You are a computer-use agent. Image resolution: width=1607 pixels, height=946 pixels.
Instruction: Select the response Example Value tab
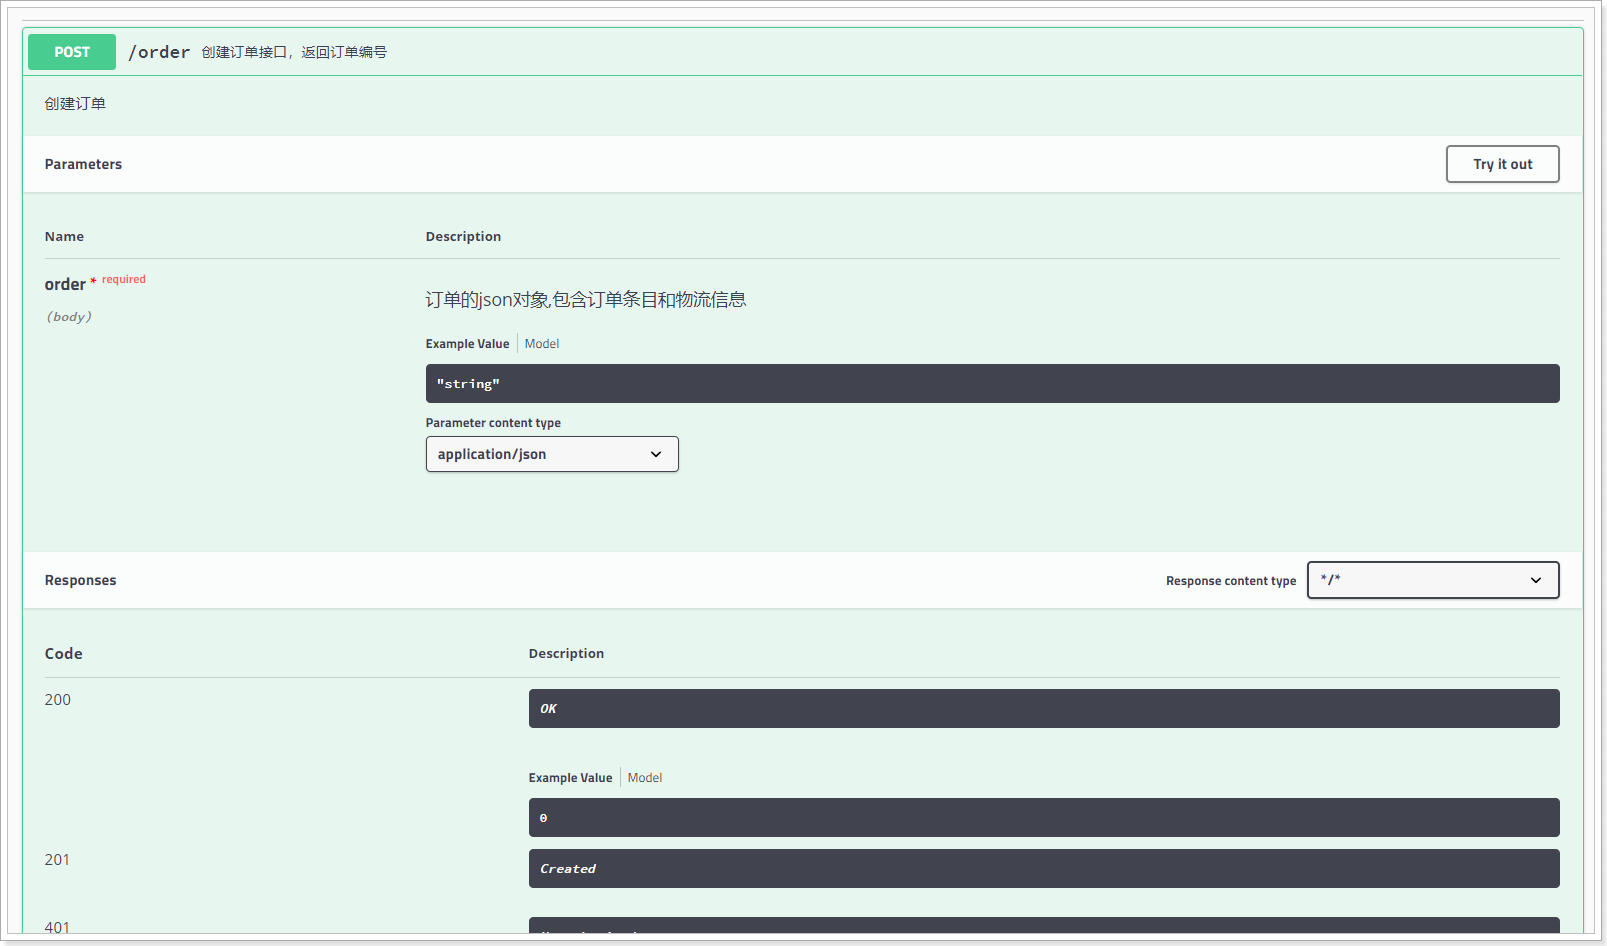pyautogui.click(x=570, y=778)
